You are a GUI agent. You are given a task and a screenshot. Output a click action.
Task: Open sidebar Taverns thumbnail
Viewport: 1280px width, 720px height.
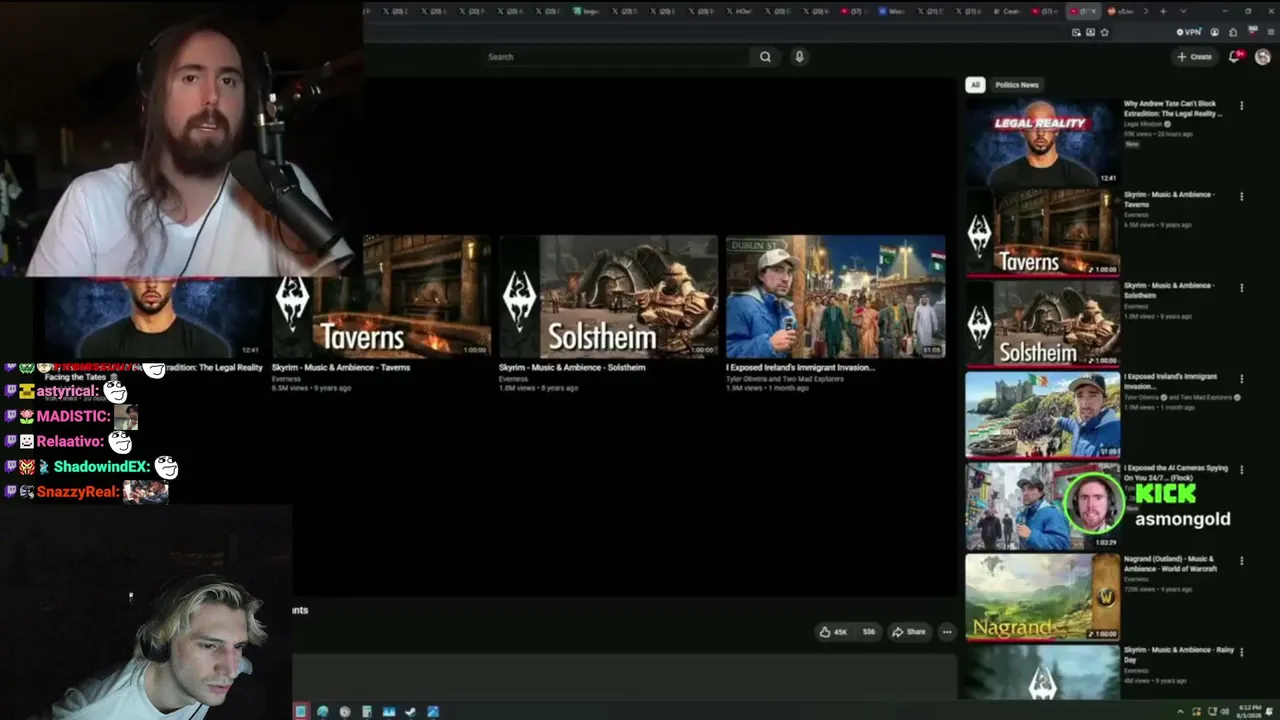click(x=1042, y=233)
